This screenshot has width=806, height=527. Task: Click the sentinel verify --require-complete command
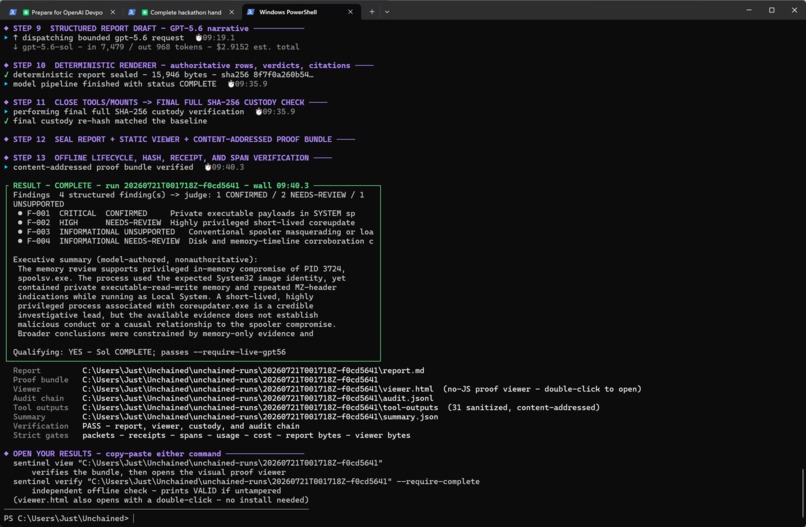246,482
